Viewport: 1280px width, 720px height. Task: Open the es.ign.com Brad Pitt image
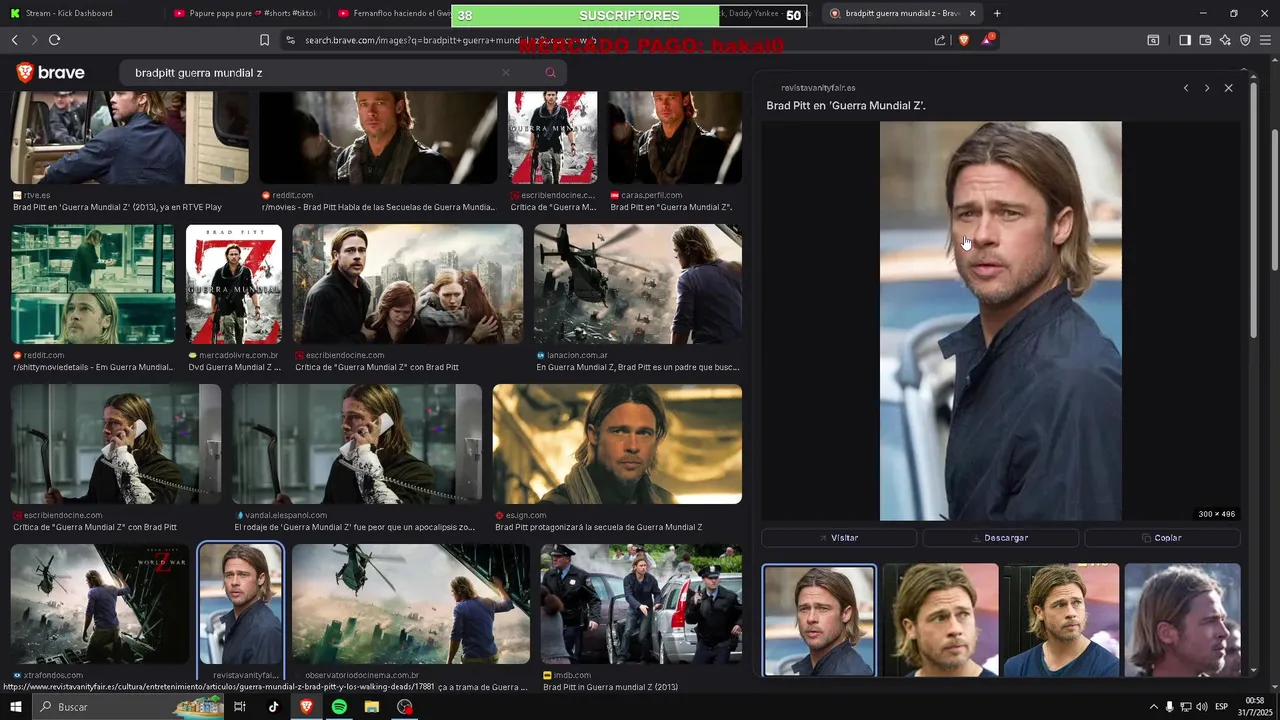pyautogui.click(x=617, y=444)
